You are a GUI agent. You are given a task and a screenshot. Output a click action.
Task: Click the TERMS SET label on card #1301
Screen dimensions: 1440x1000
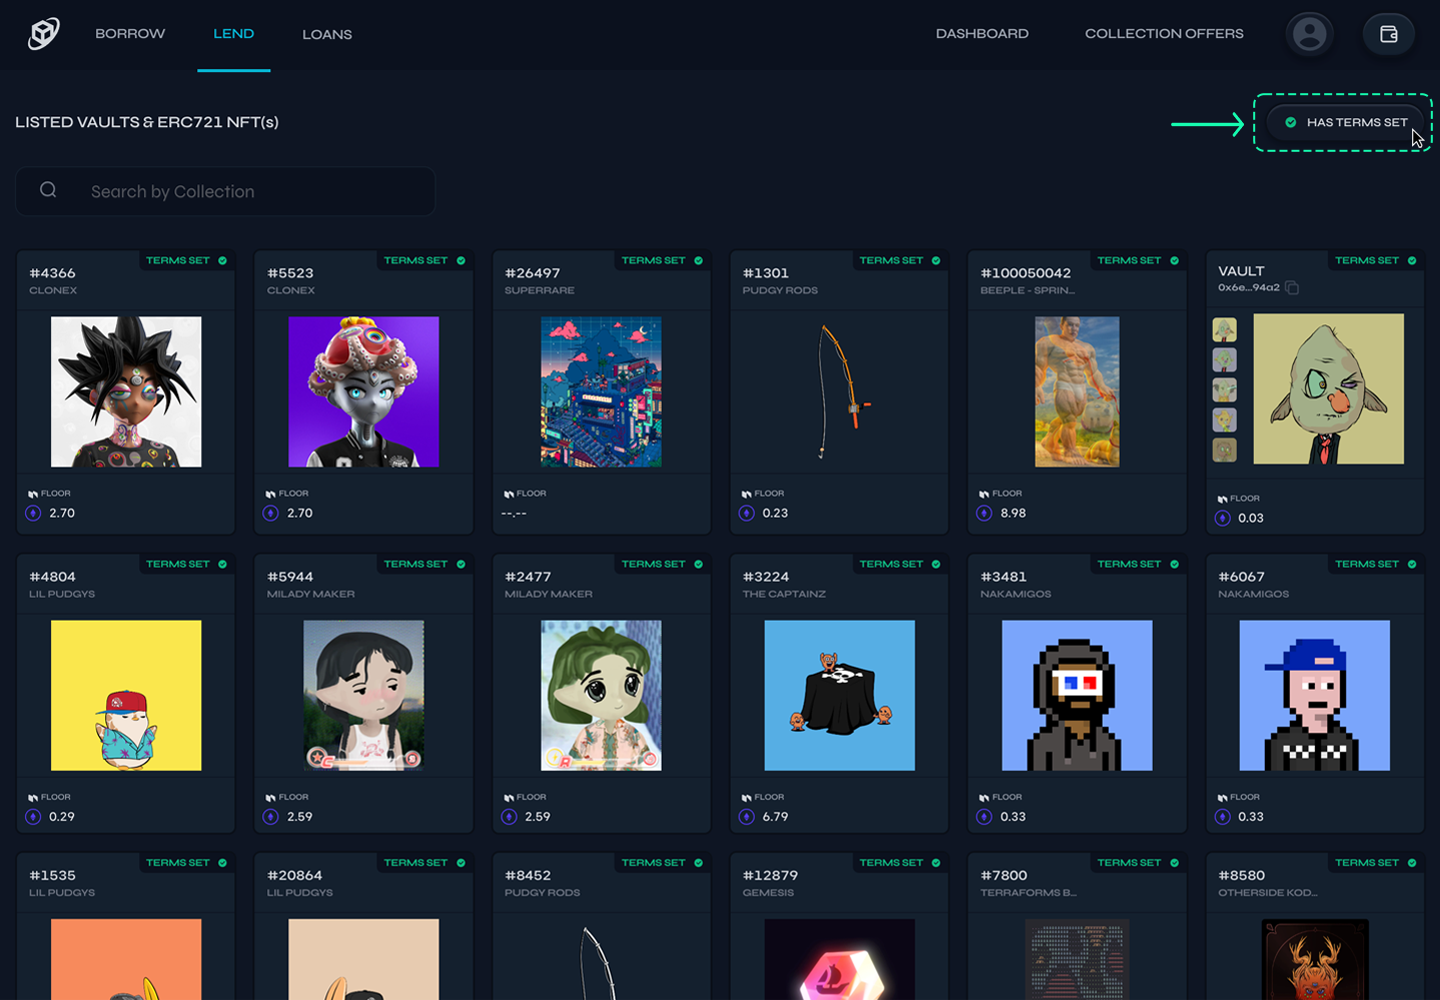891,261
